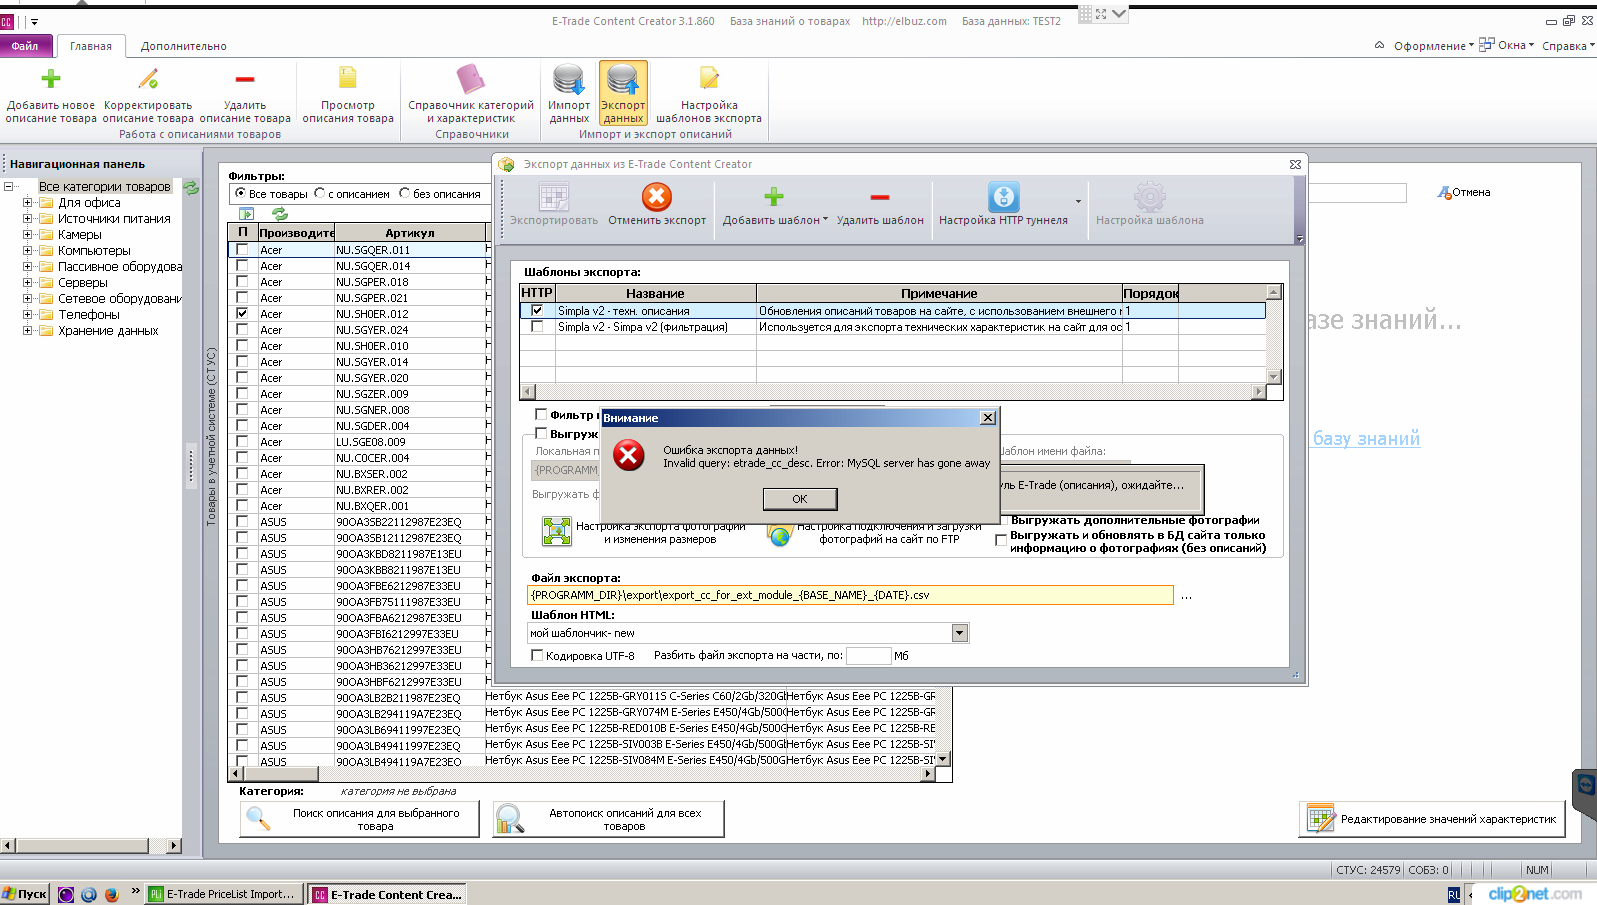Select the All products radio filter
1597x905 pixels.
(240, 193)
